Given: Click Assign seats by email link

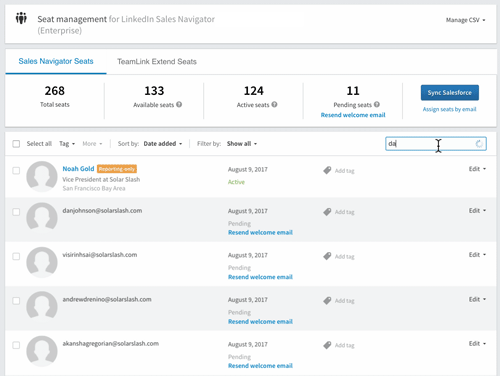Looking at the screenshot, I should (x=449, y=109).
